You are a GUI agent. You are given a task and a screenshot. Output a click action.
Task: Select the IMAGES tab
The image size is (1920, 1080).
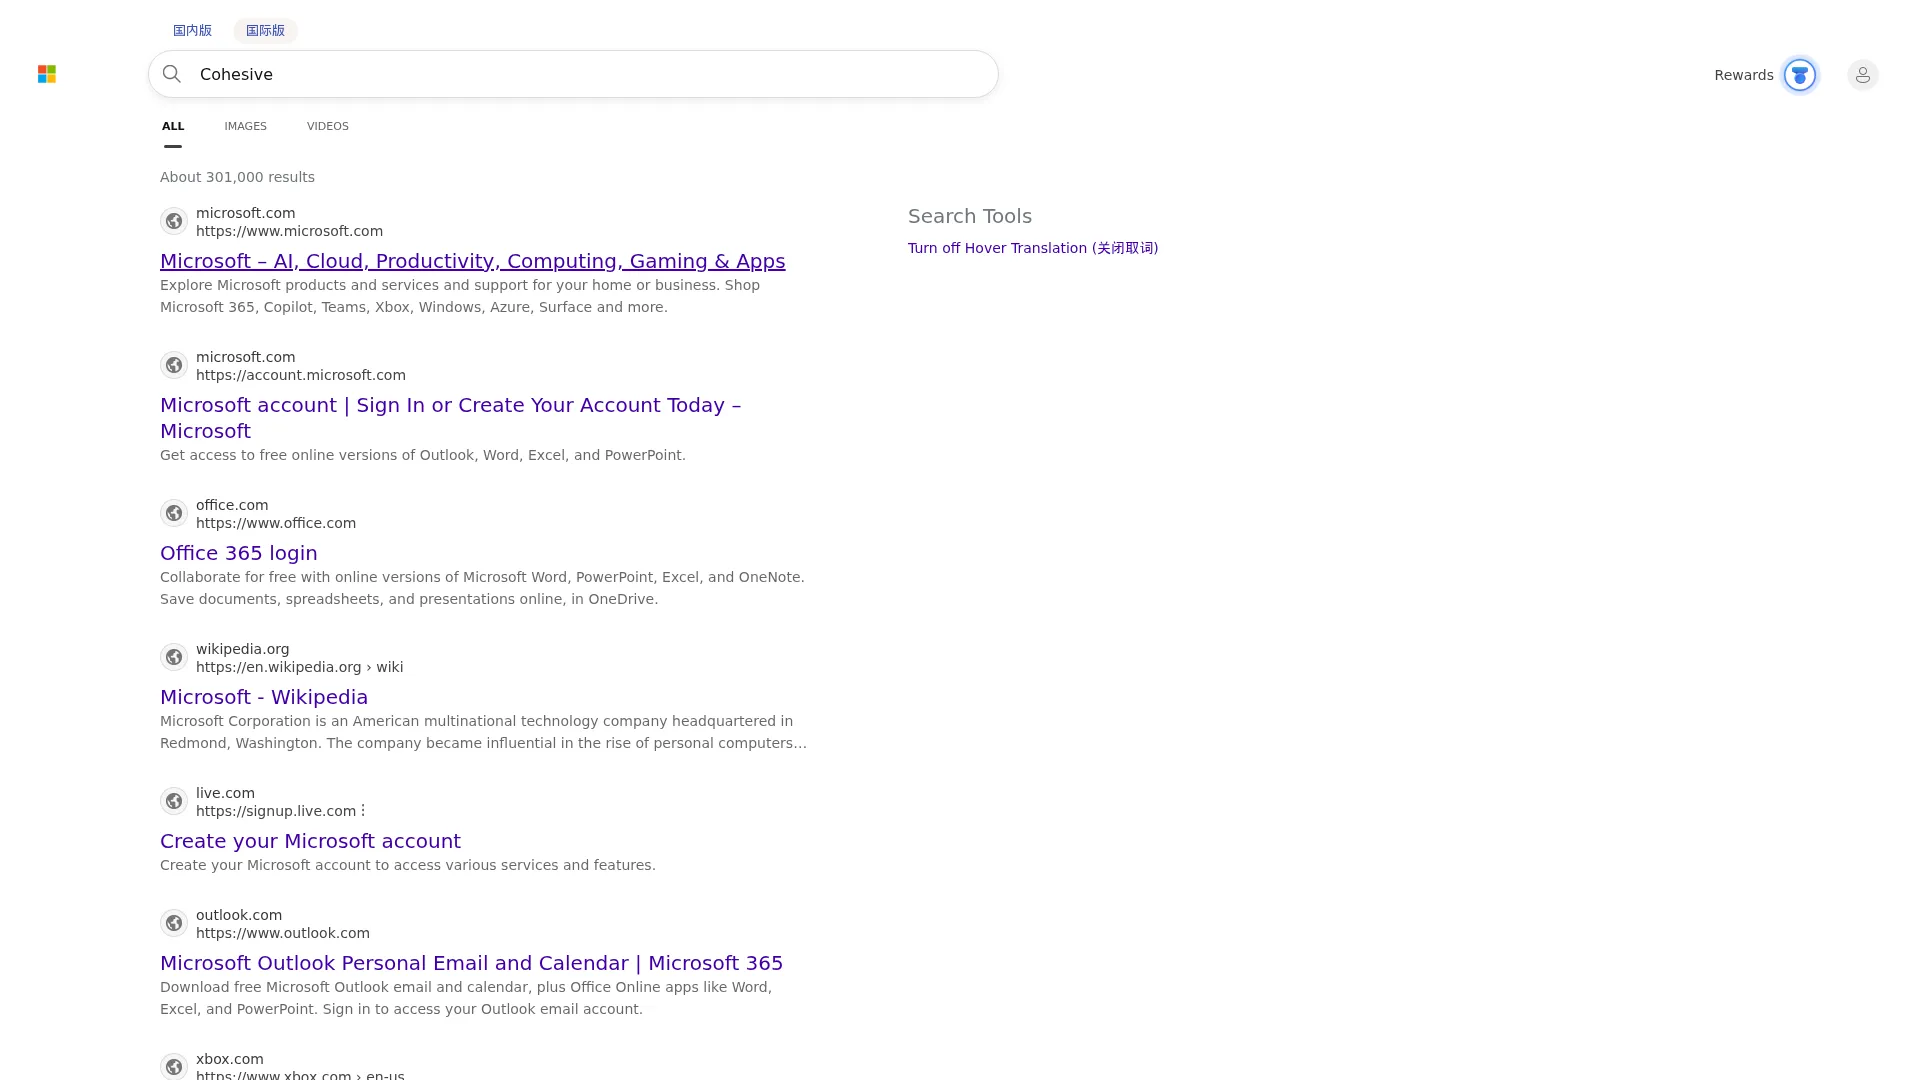point(245,126)
